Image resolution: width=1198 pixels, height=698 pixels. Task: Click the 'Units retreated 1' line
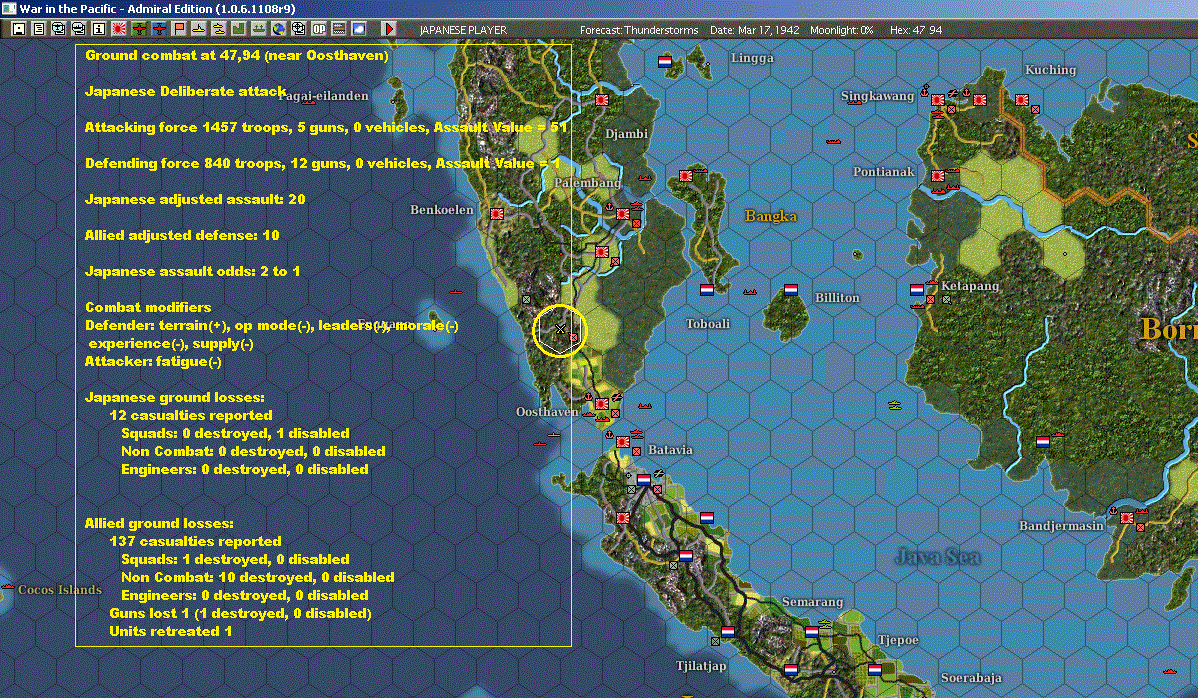click(170, 631)
